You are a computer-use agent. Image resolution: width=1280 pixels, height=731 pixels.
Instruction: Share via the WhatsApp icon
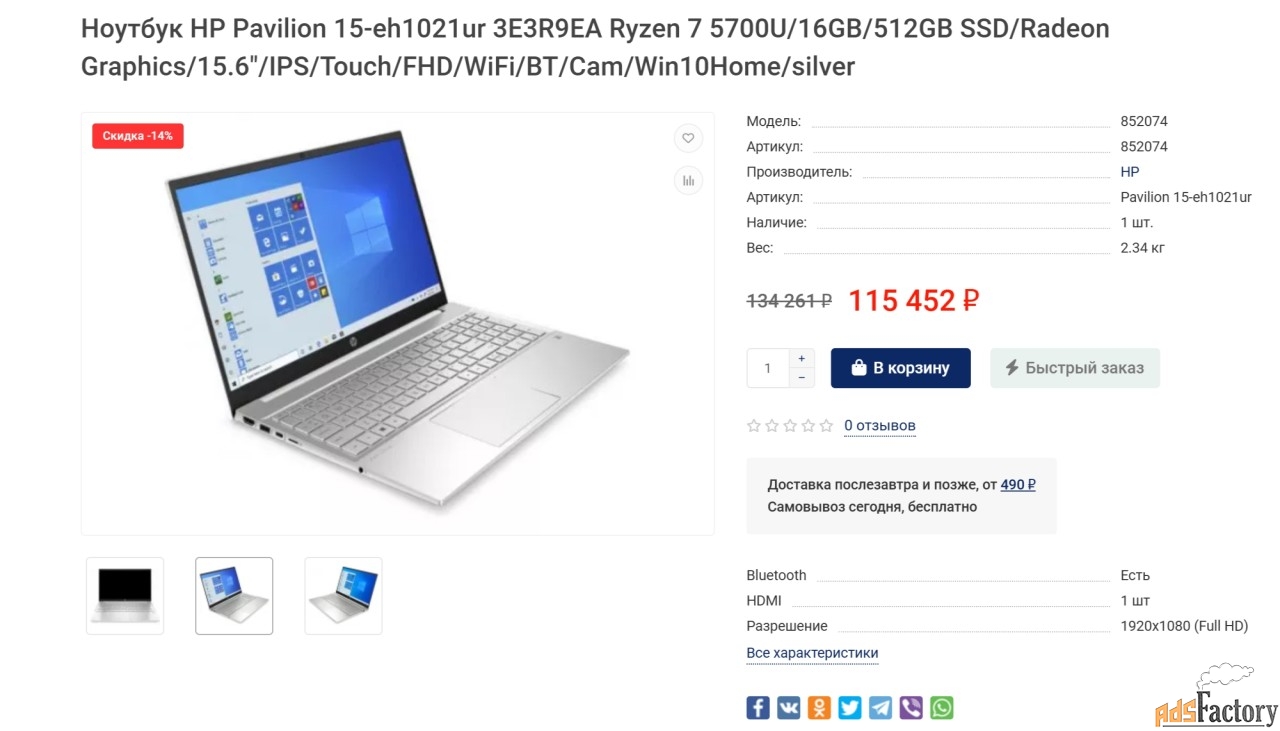(942, 708)
